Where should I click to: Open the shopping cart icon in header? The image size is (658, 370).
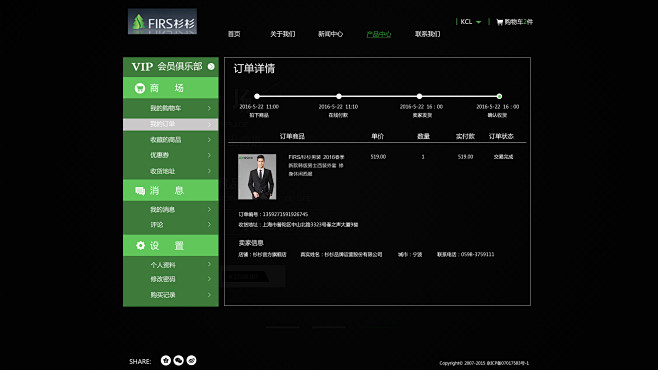pyautogui.click(x=499, y=22)
